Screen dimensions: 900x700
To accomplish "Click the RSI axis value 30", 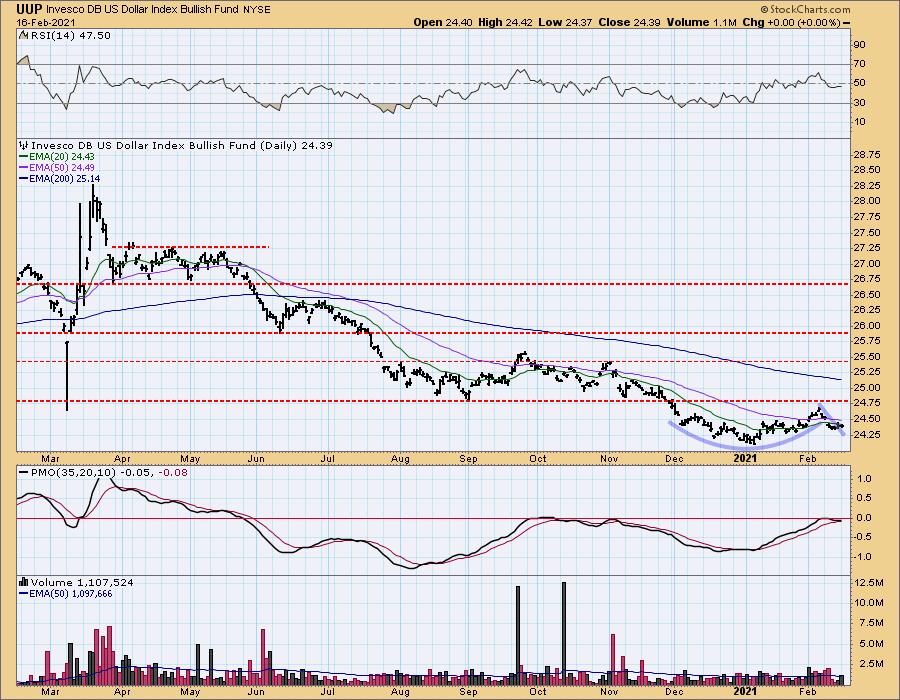I will (860, 103).
